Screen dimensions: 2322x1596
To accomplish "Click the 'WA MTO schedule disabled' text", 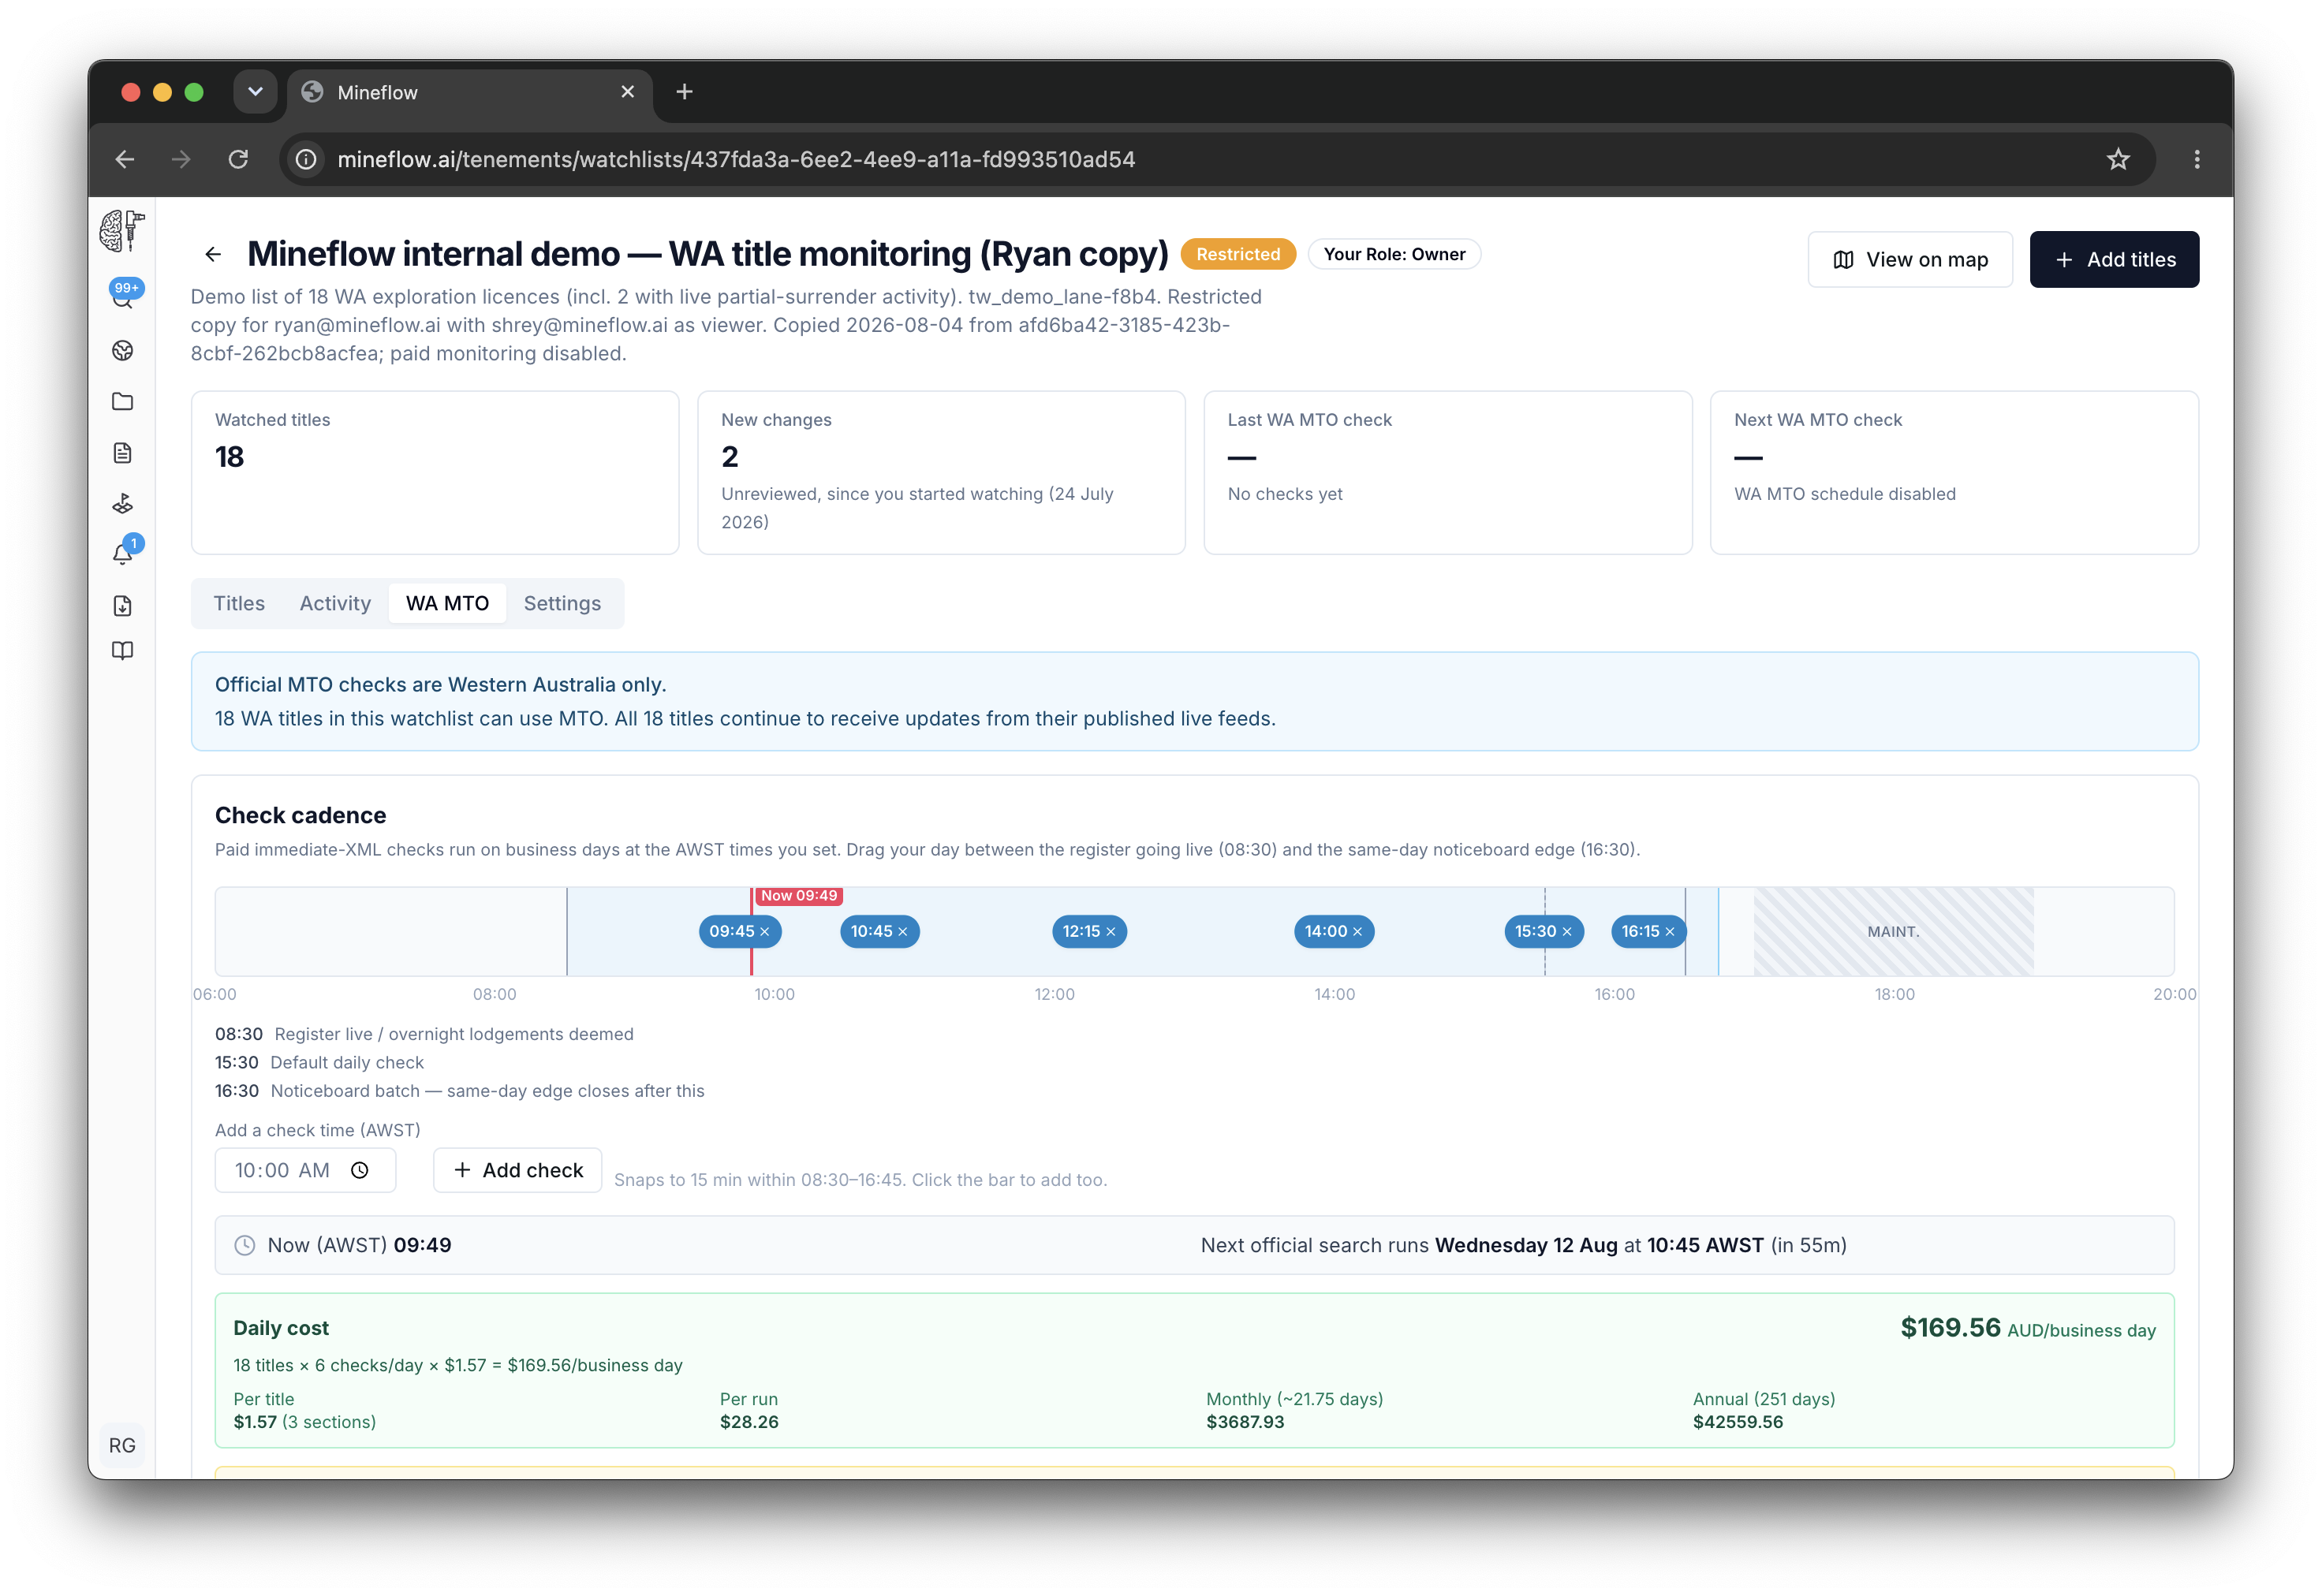I will click(1845, 494).
